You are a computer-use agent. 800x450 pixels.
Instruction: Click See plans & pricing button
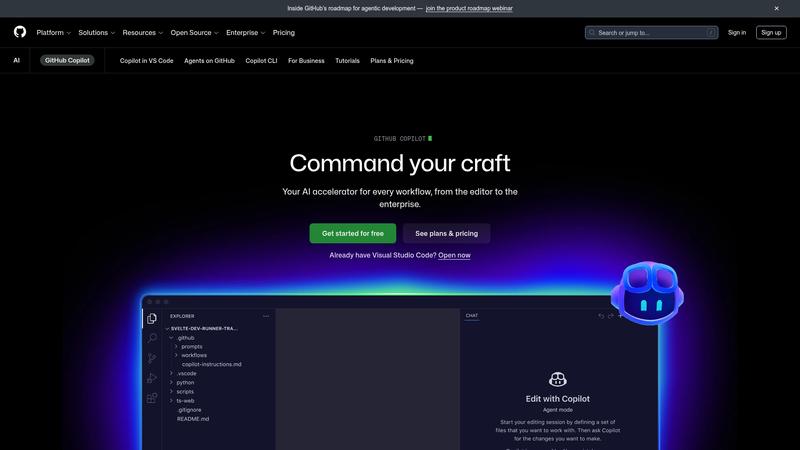pyautogui.click(x=446, y=233)
